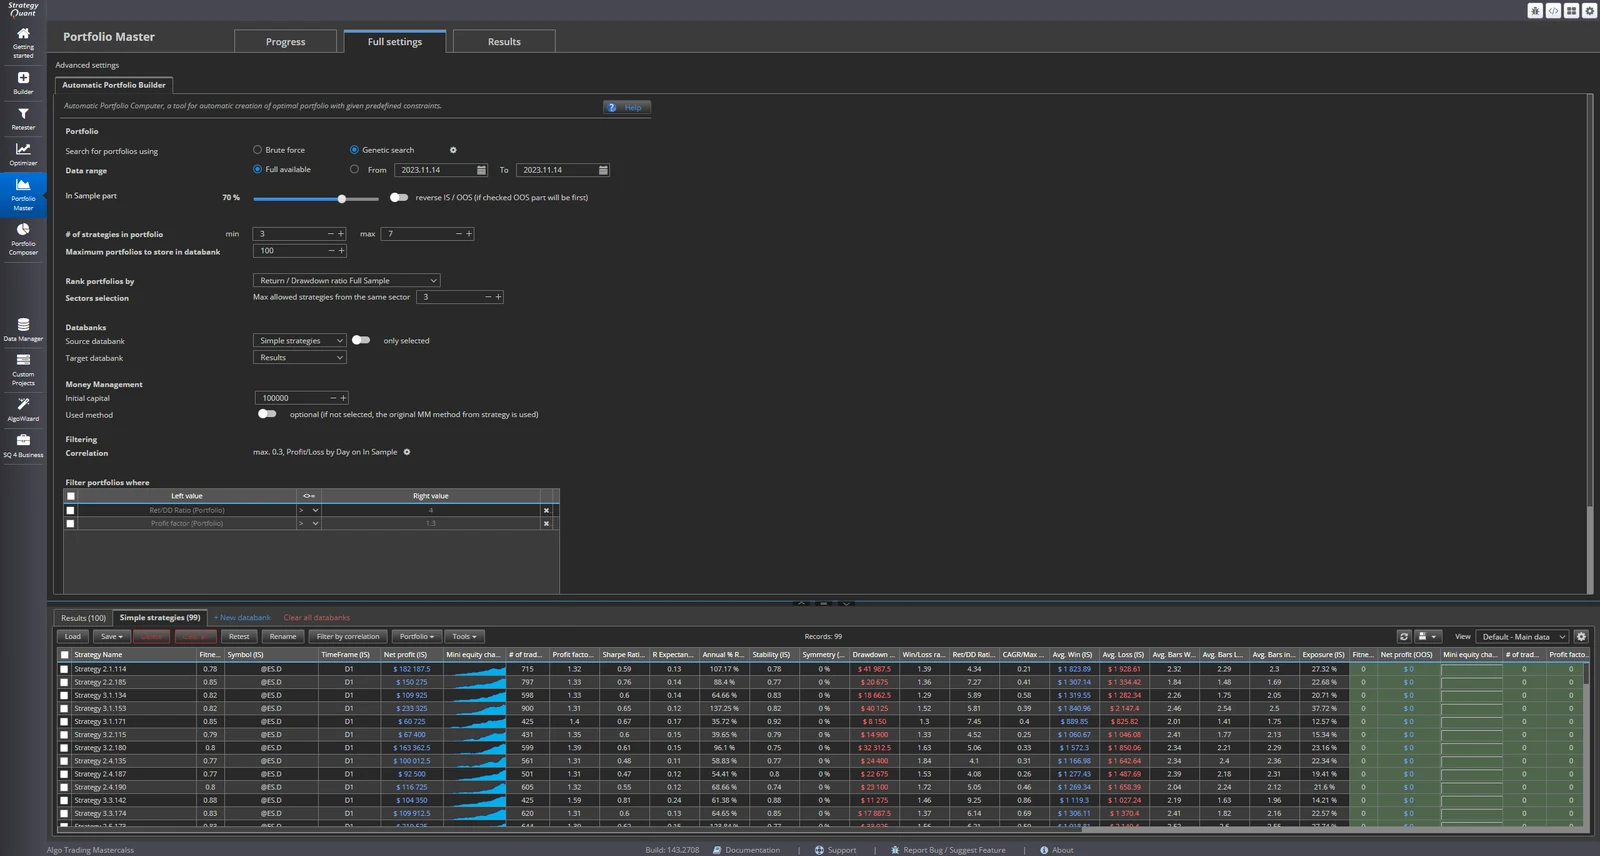This screenshot has height=856, width=1600.
Task: Delete Ret/DD Ratio filter row
Action: [546, 510]
